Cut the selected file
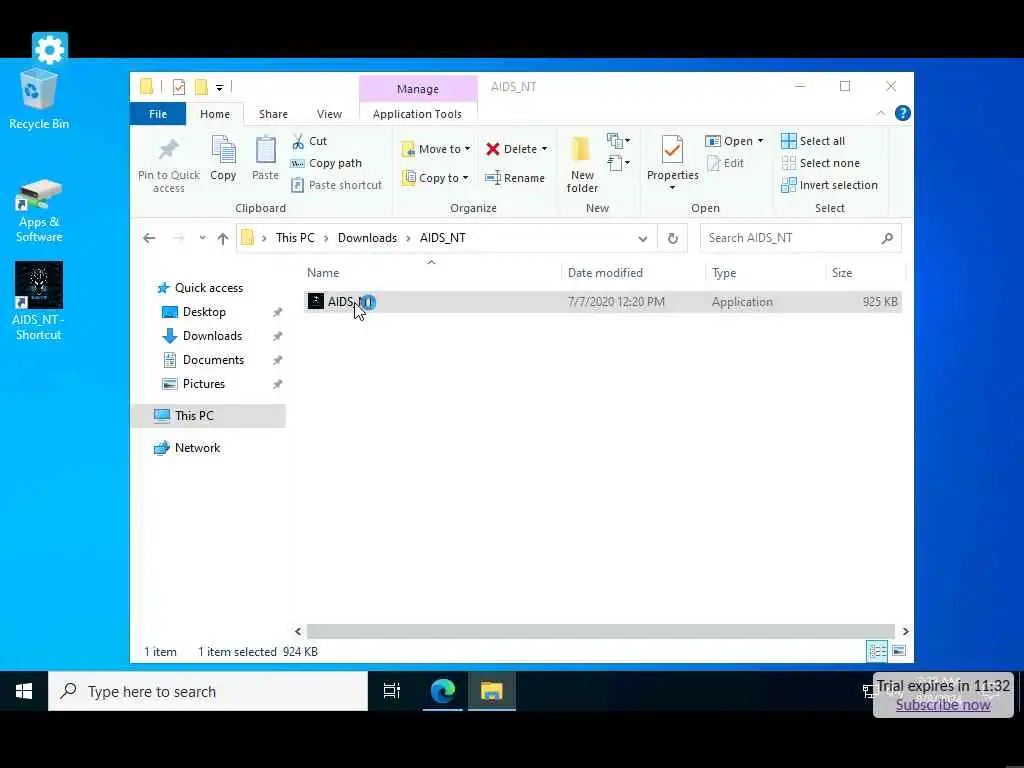Viewport: 1024px width, 768px height. click(310, 141)
